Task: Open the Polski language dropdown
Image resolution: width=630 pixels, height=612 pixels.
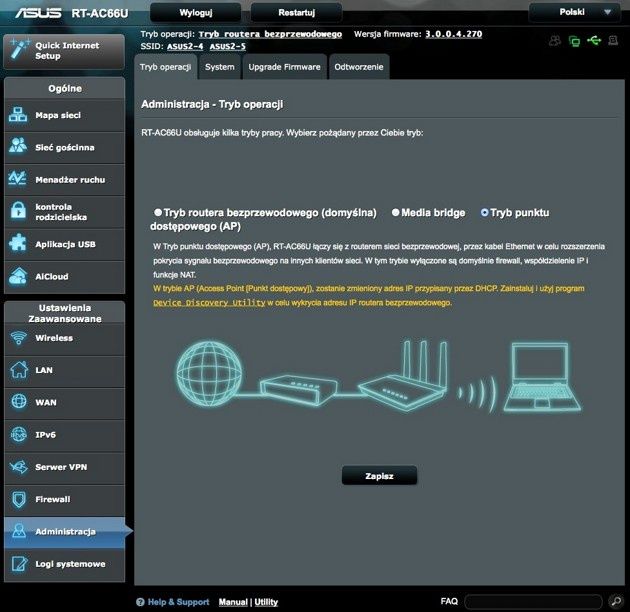Action: click(577, 12)
